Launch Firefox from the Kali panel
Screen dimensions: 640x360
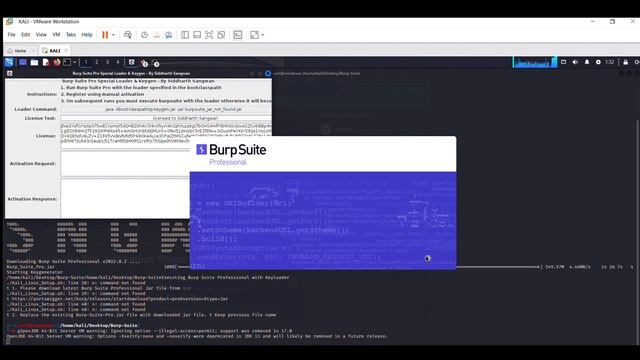(57, 62)
